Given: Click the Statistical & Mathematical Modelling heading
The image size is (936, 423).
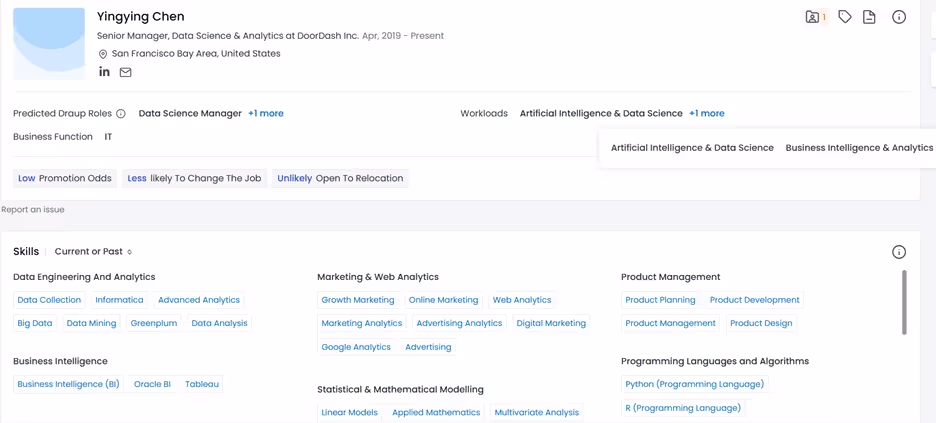Looking at the screenshot, I should click(x=401, y=390).
